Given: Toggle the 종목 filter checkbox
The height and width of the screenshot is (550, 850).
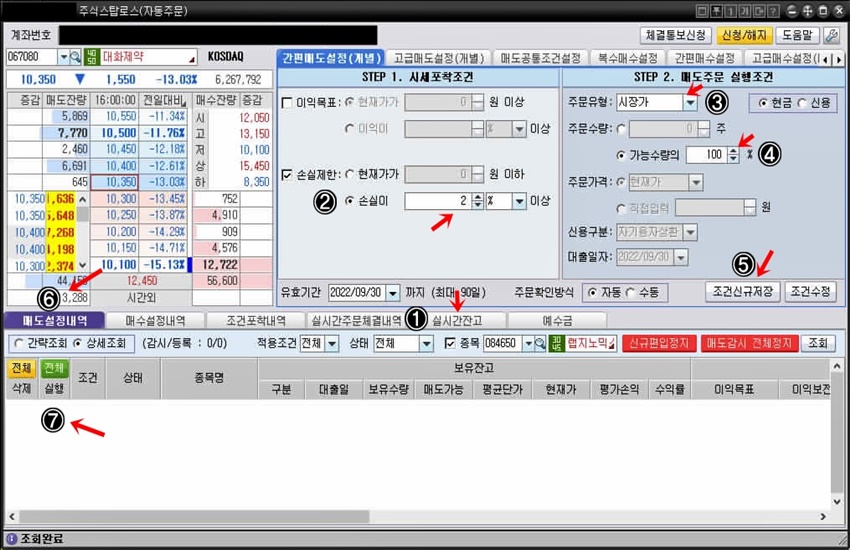Looking at the screenshot, I should [x=450, y=344].
